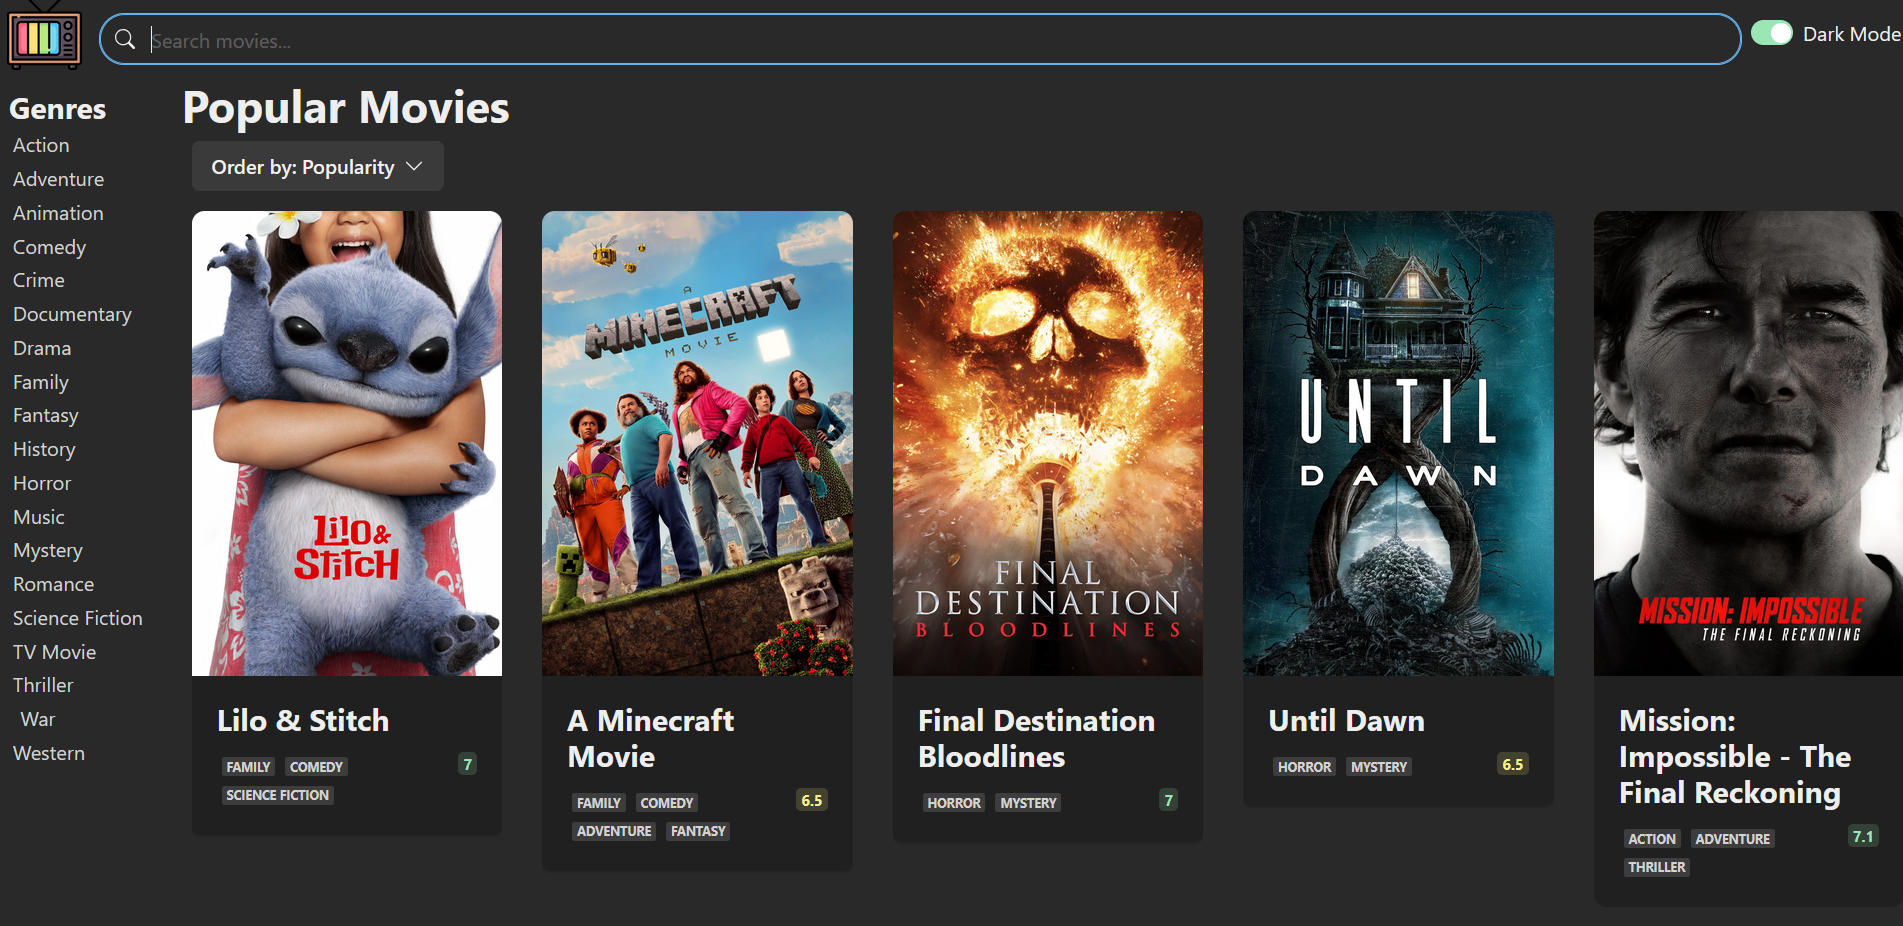
Task: Click the 7 rating badge on Lilo & Stitch
Action: 467,764
